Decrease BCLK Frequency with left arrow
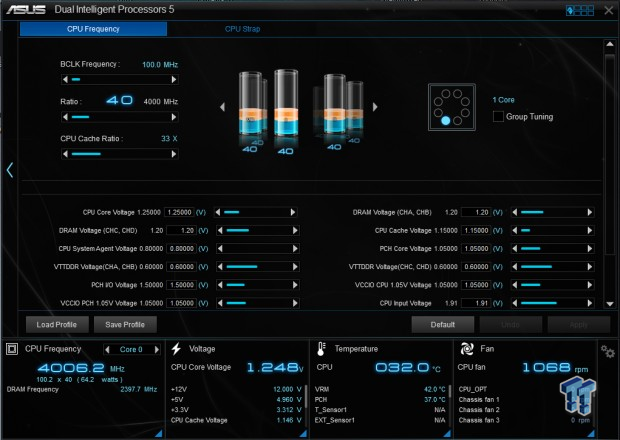620x440 pixels. pos(65,79)
